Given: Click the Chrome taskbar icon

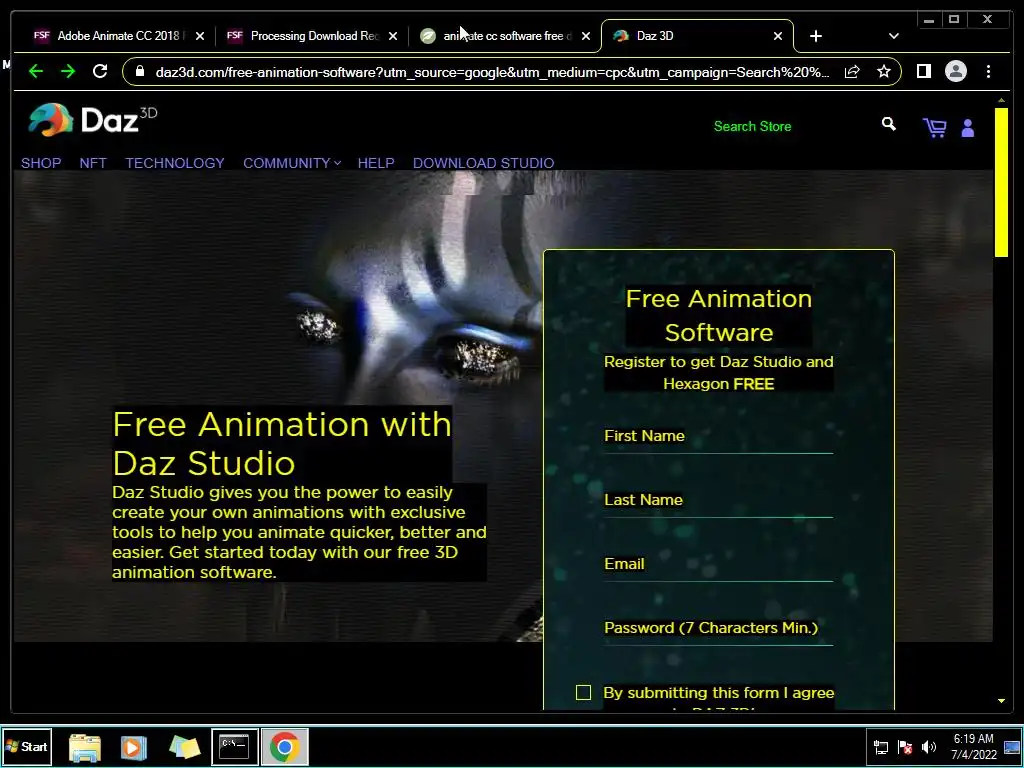Looking at the screenshot, I should tap(285, 746).
